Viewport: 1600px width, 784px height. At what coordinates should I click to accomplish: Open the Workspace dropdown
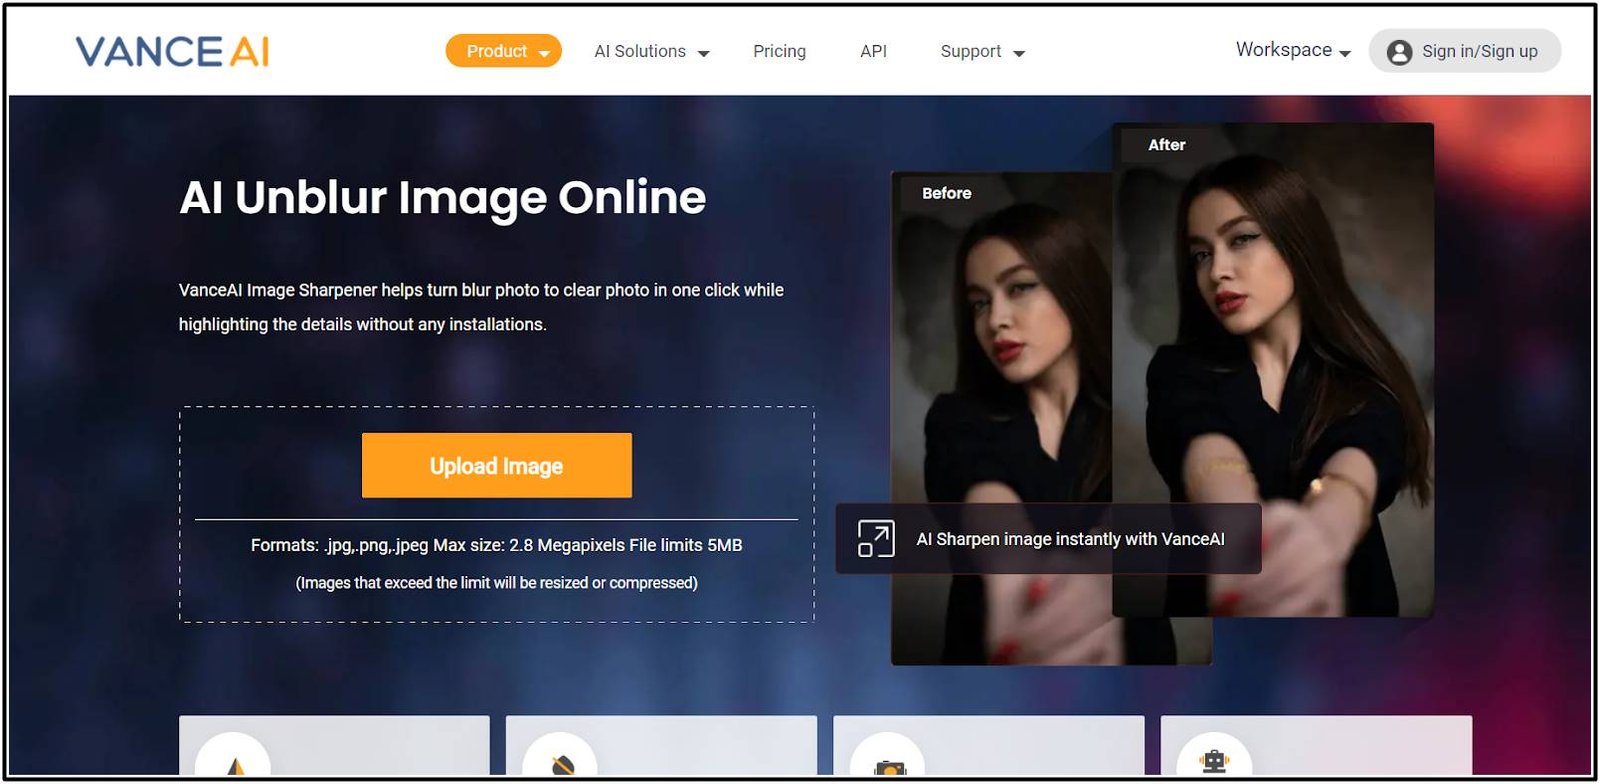[x=1292, y=50]
